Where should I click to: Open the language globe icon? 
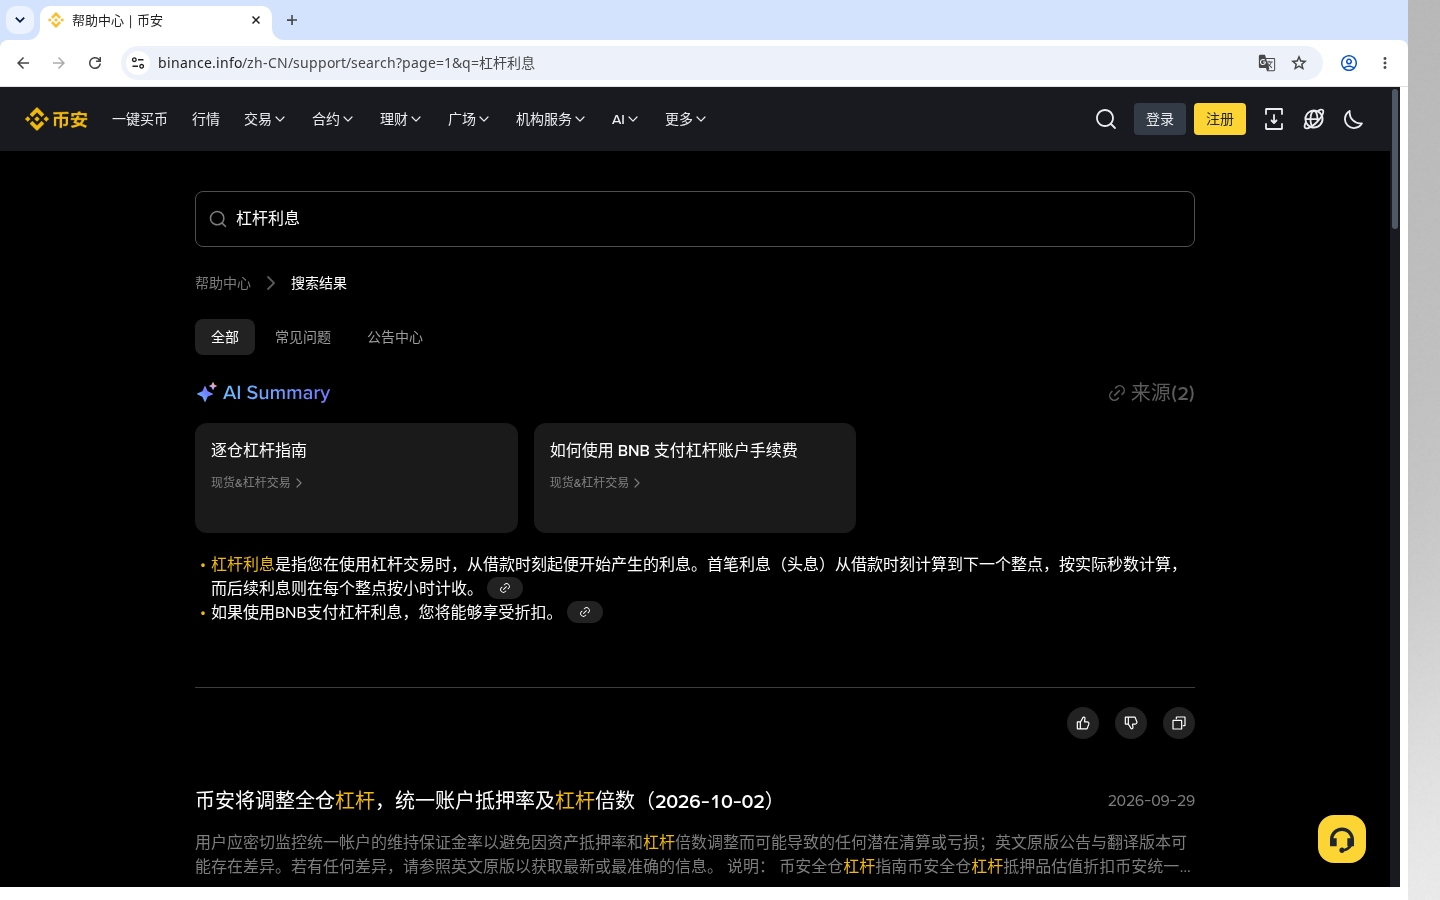1314,119
